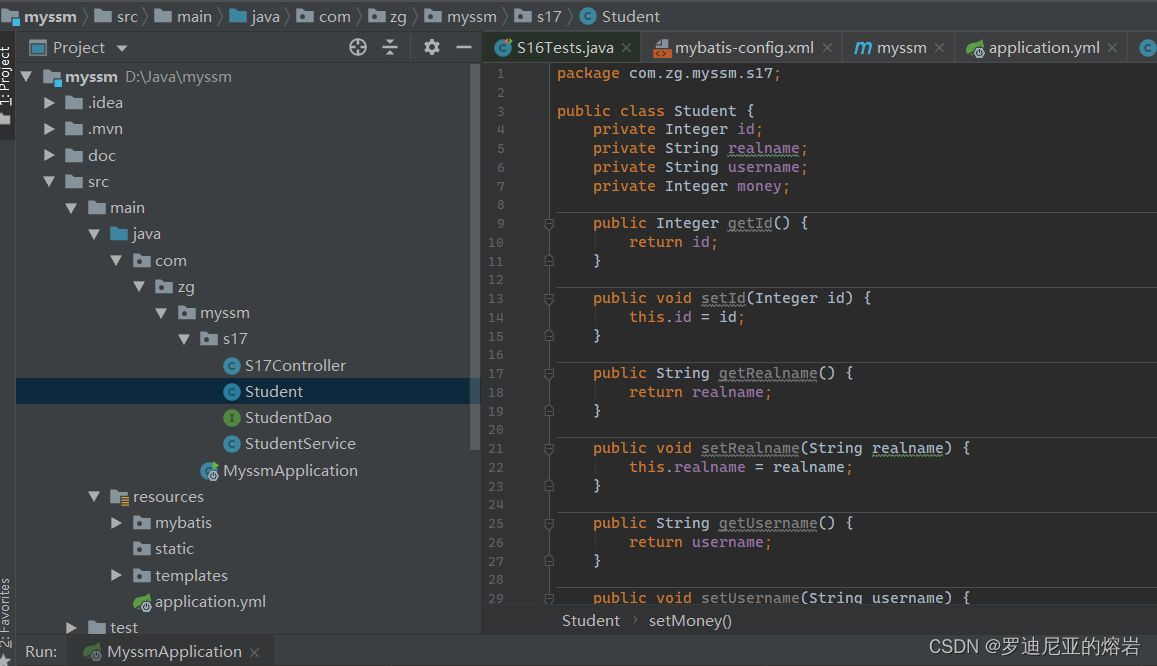Collapse the main folder
Screen dimensions: 1157x666
(x=72, y=208)
